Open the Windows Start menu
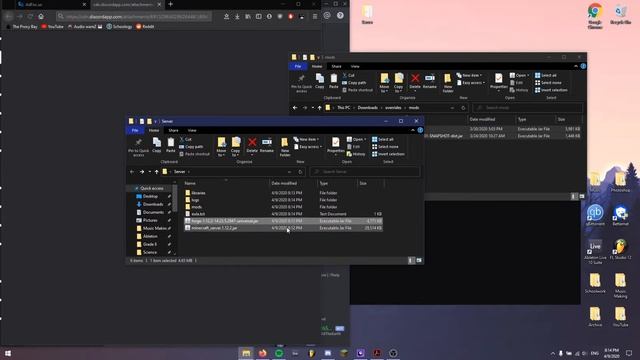The width and height of the screenshot is (640, 360). (x=7, y=353)
